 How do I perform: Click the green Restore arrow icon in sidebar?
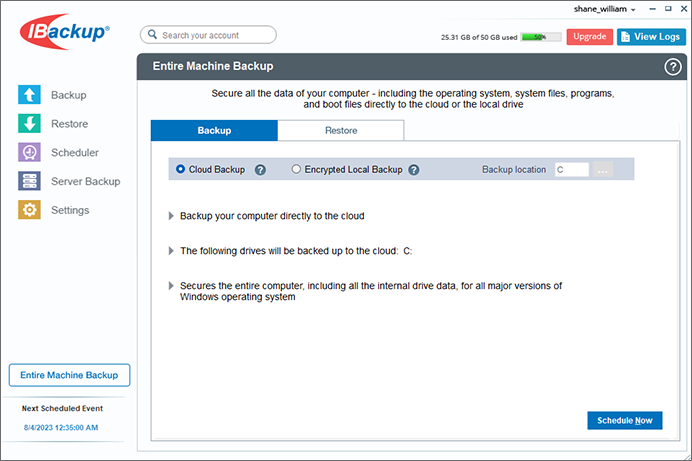point(29,124)
